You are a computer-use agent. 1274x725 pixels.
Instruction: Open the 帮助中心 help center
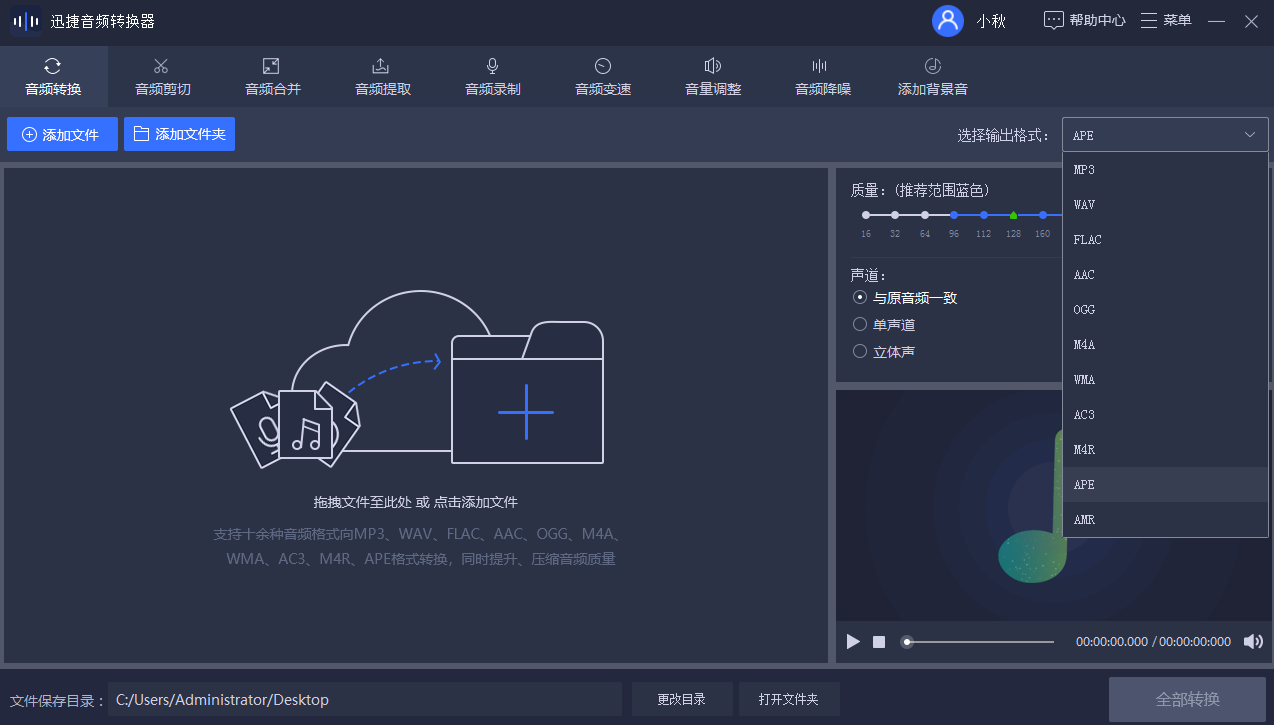(x=1085, y=20)
